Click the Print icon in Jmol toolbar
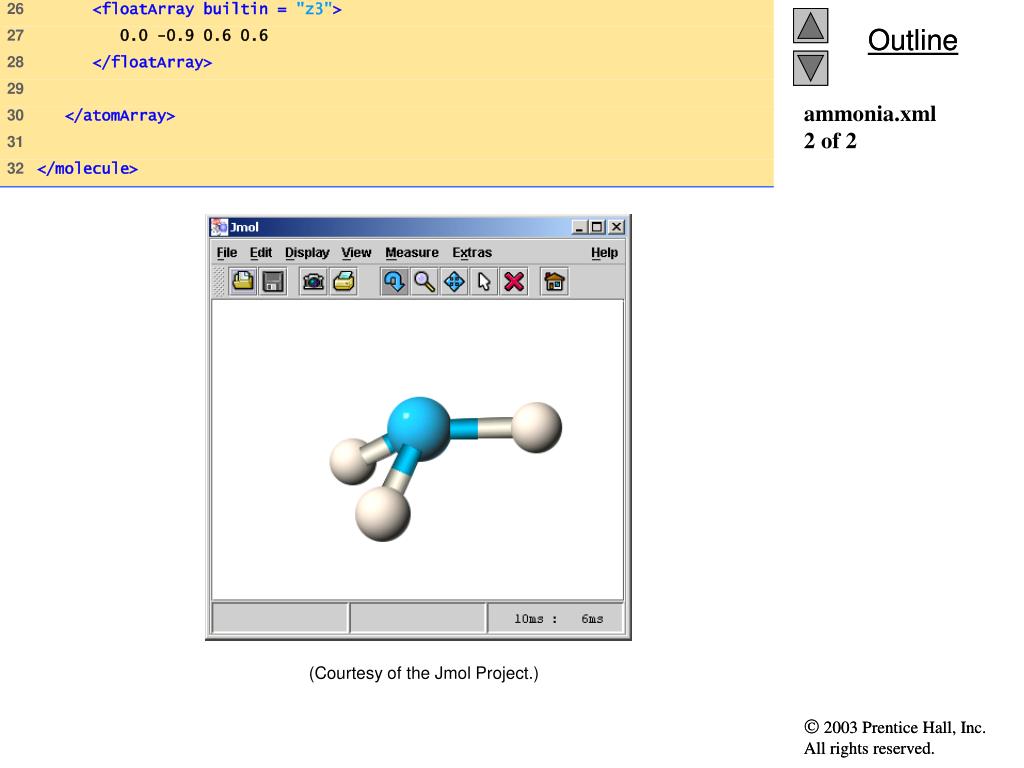The image size is (1024, 768). (x=344, y=281)
